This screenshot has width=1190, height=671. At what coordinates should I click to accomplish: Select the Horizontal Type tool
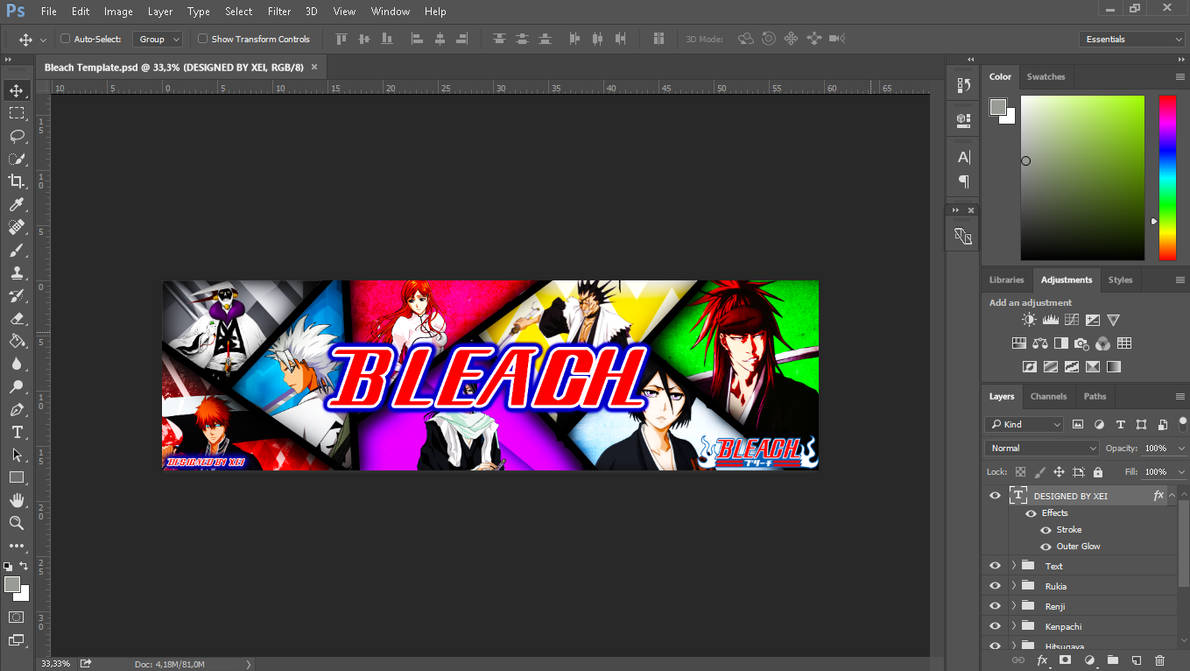click(x=16, y=432)
